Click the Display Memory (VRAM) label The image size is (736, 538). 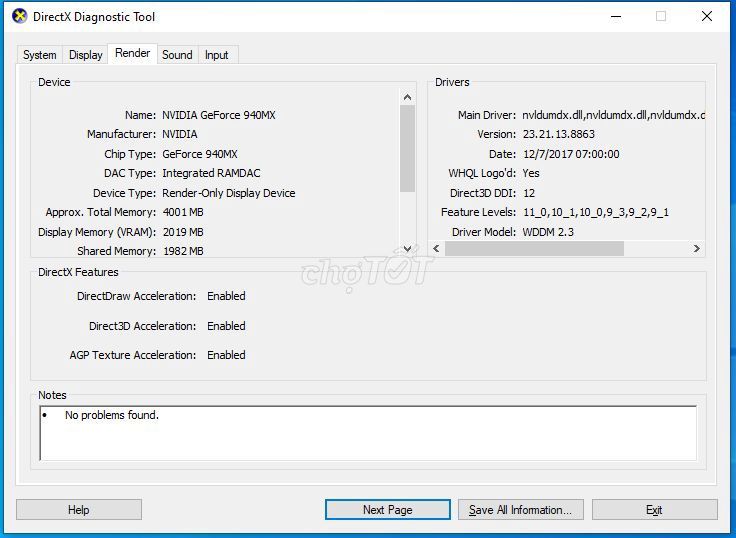tap(97, 232)
